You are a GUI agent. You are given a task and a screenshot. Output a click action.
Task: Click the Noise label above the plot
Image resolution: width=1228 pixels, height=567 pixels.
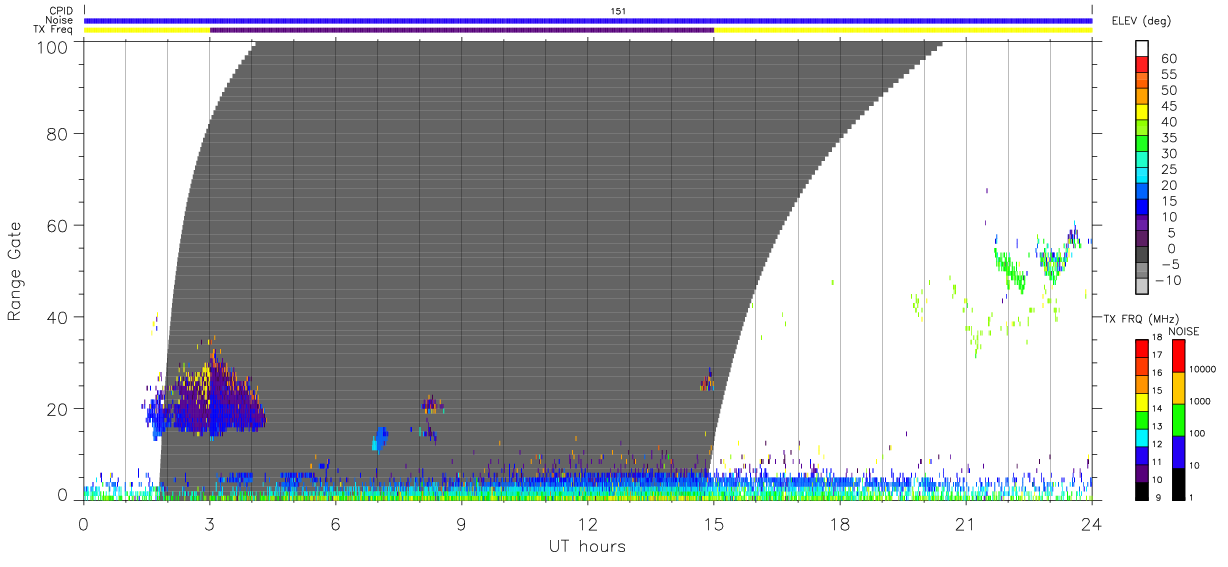click(x=60, y=20)
